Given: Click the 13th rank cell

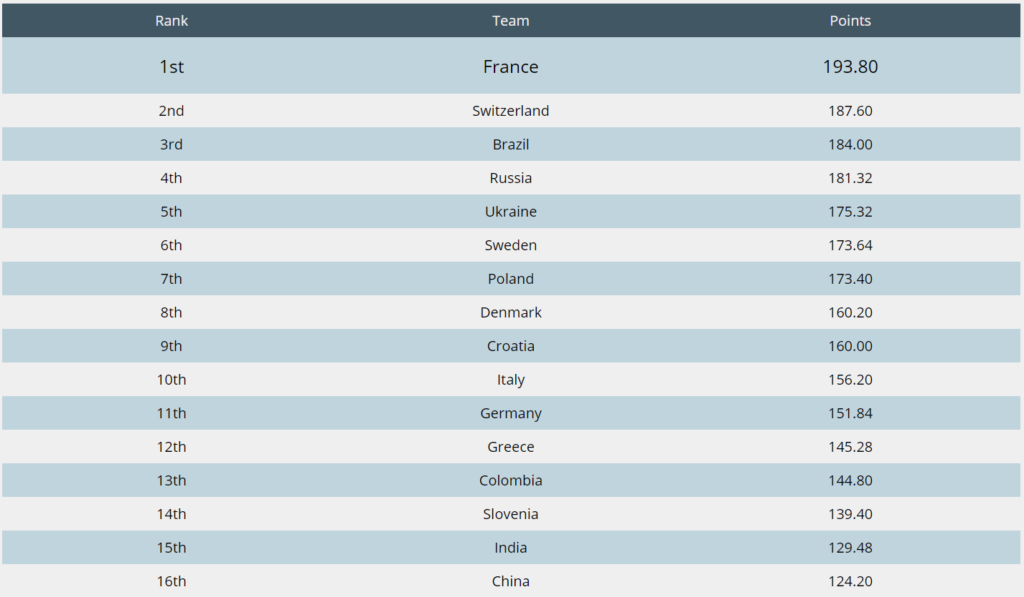Looking at the screenshot, I should pyautogui.click(x=171, y=481).
